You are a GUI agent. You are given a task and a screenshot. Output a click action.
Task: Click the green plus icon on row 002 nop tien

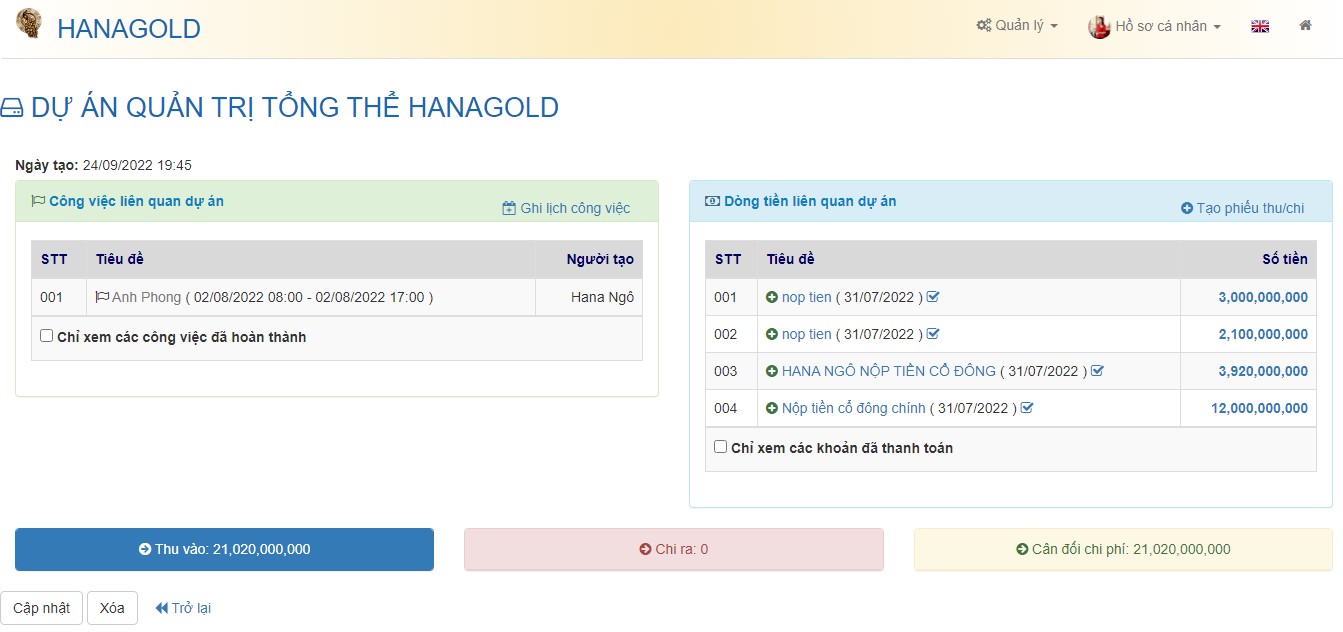(x=772, y=334)
